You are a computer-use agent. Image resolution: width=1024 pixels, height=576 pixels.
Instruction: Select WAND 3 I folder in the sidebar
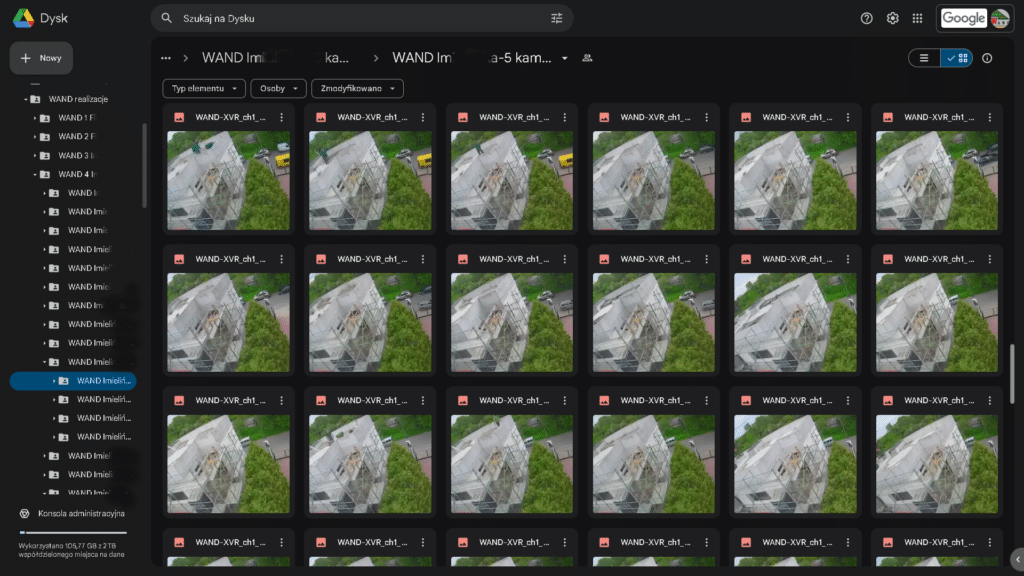pyautogui.click(x=76, y=155)
